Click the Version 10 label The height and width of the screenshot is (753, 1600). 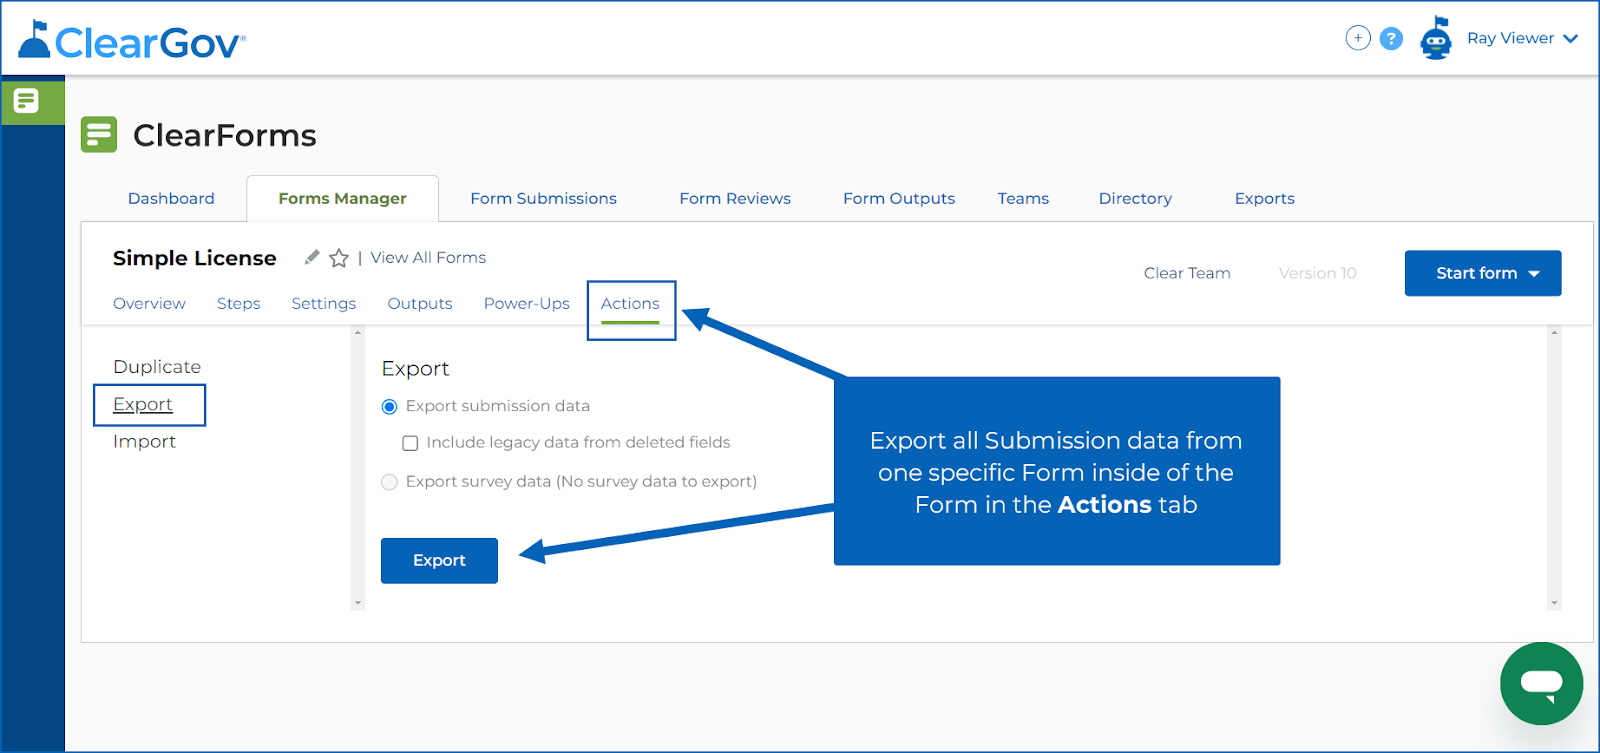(x=1317, y=273)
